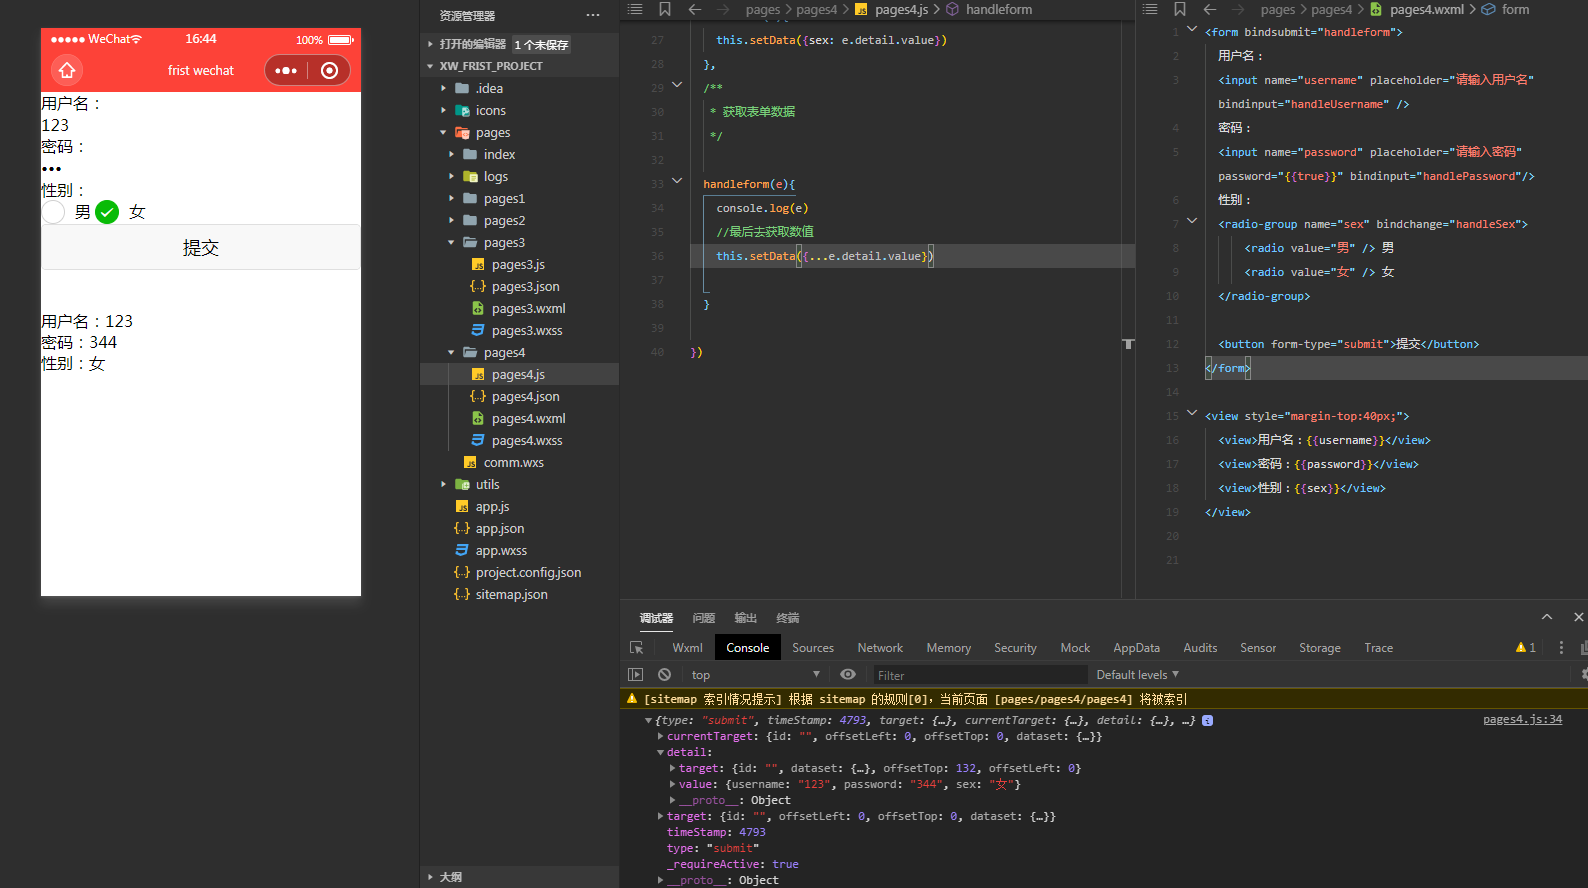Switch to the Network tab
The width and height of the screenshot is (1588, 888).
[x=879, y=648]
